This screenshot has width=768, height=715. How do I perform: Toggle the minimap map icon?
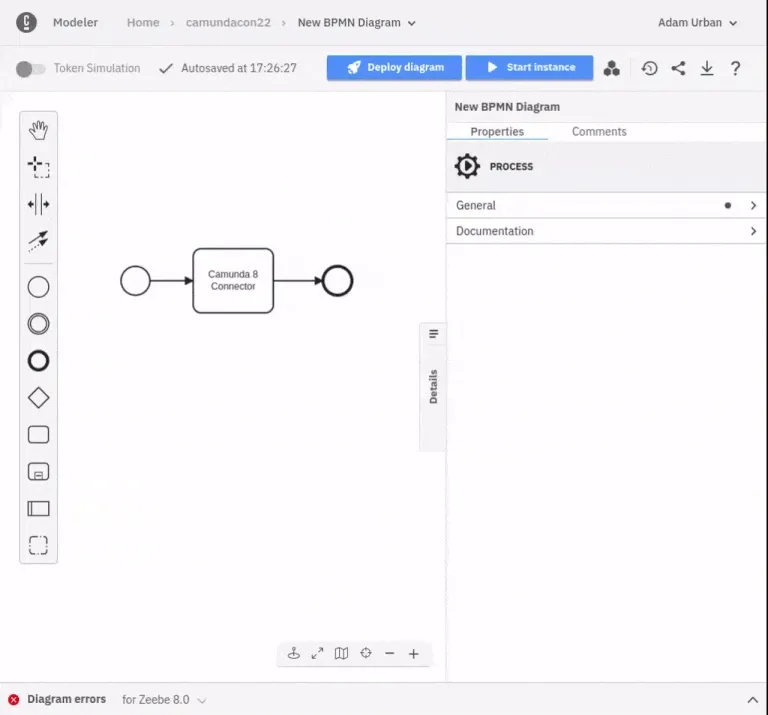pos(341,653)
